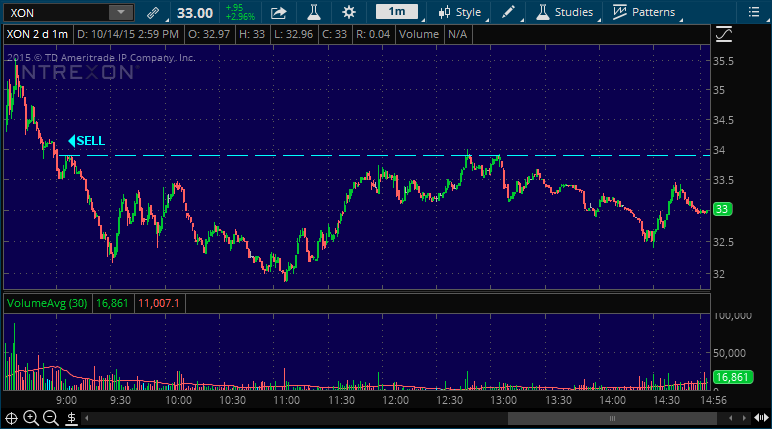772x429 pixels.
Task: Click the L: 32.96 low value
Action: pyautogui.click(x=294, y=34)
